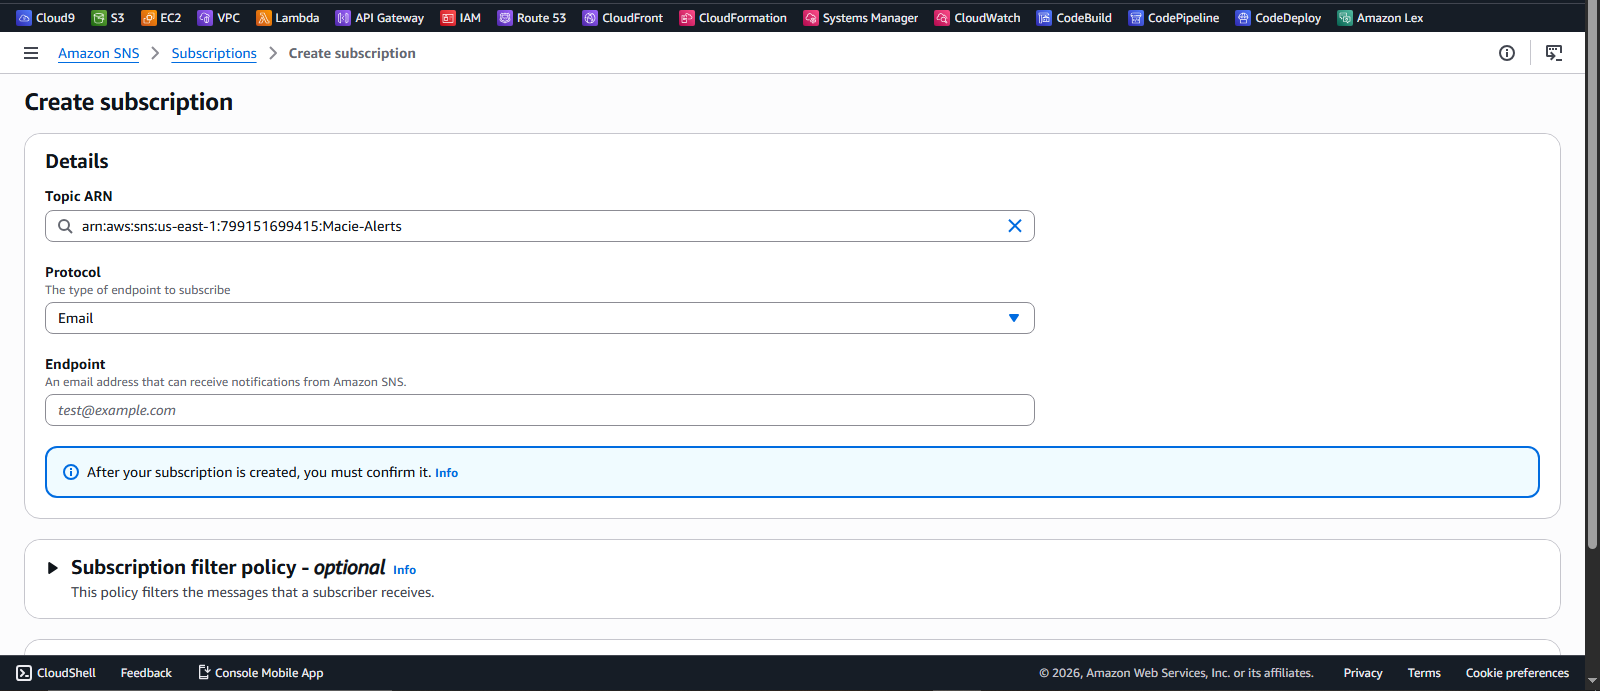Open the API Gateway shortcut
Screen dimensions: 1600x691
(x=380, y=18)
